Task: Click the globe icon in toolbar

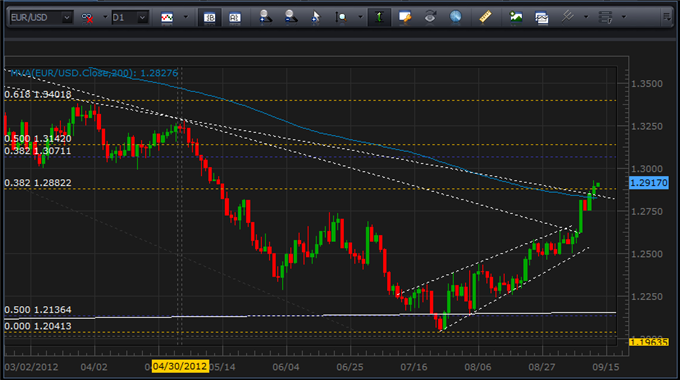Action: click(x=455, y=17)
